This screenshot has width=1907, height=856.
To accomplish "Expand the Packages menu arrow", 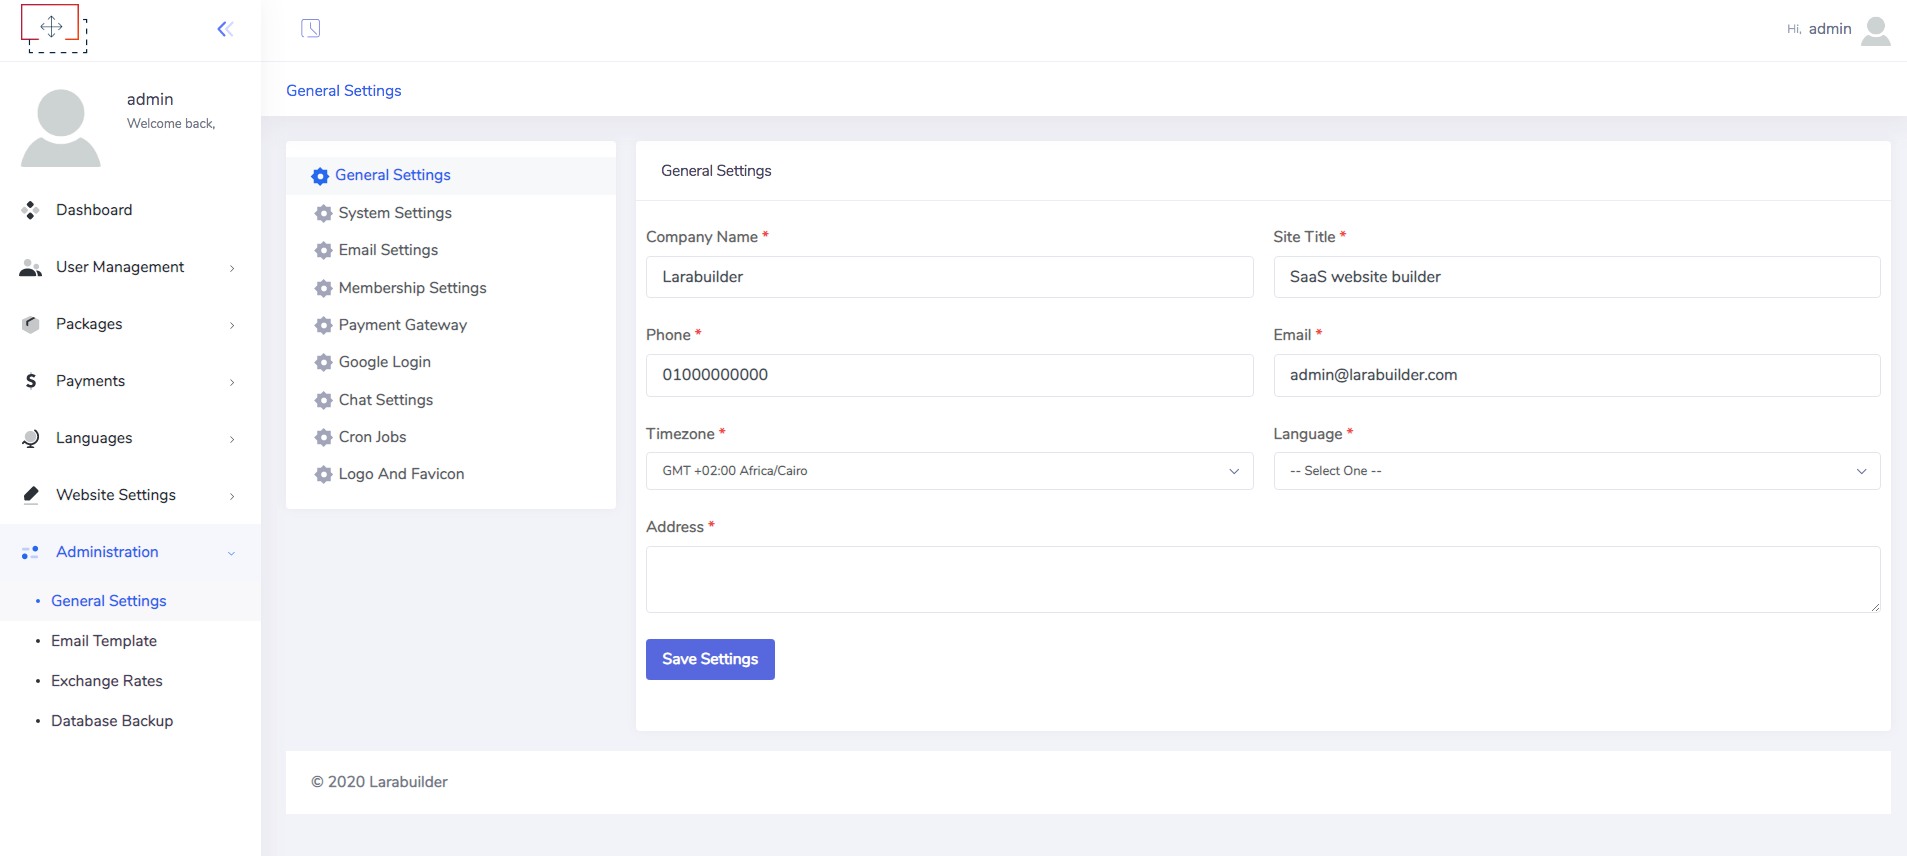I will point(232,325).
